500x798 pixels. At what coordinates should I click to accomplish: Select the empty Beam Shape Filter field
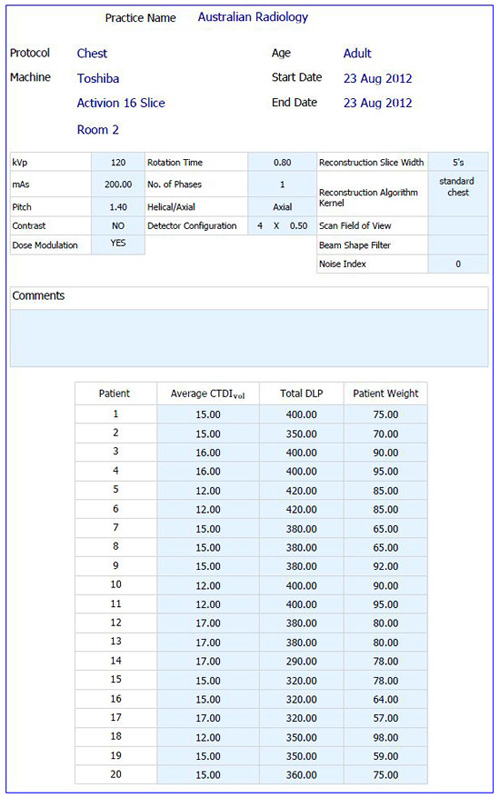458,245
